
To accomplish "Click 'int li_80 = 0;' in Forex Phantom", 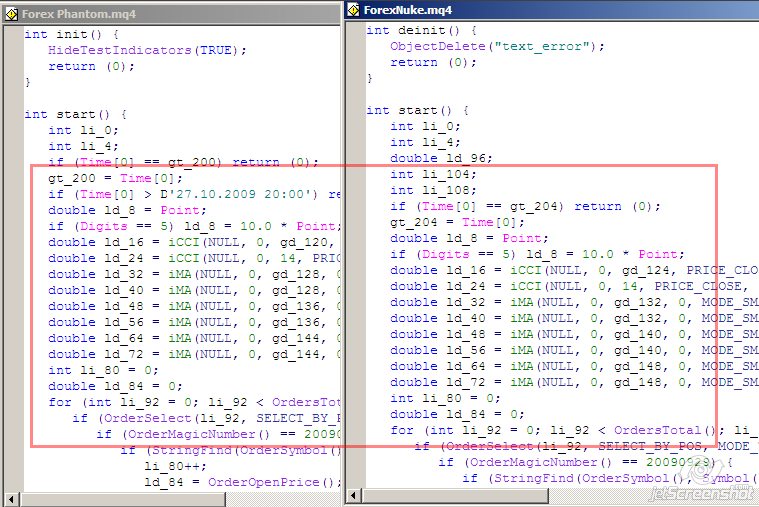I will 103,370.
